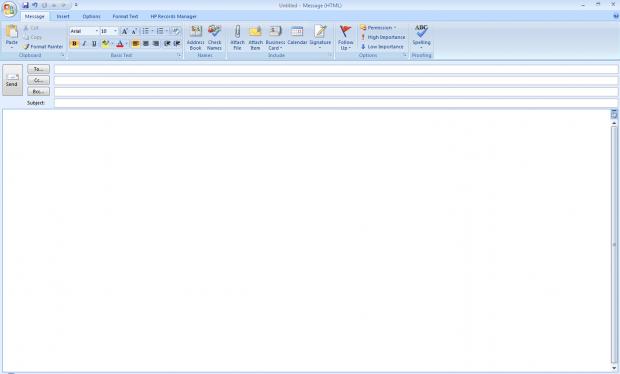Image resolution: width=620 pixels, height=374 pixels.
Task: Open the font size dropdown
Action: pyautogui.click(x=115, y=31)
